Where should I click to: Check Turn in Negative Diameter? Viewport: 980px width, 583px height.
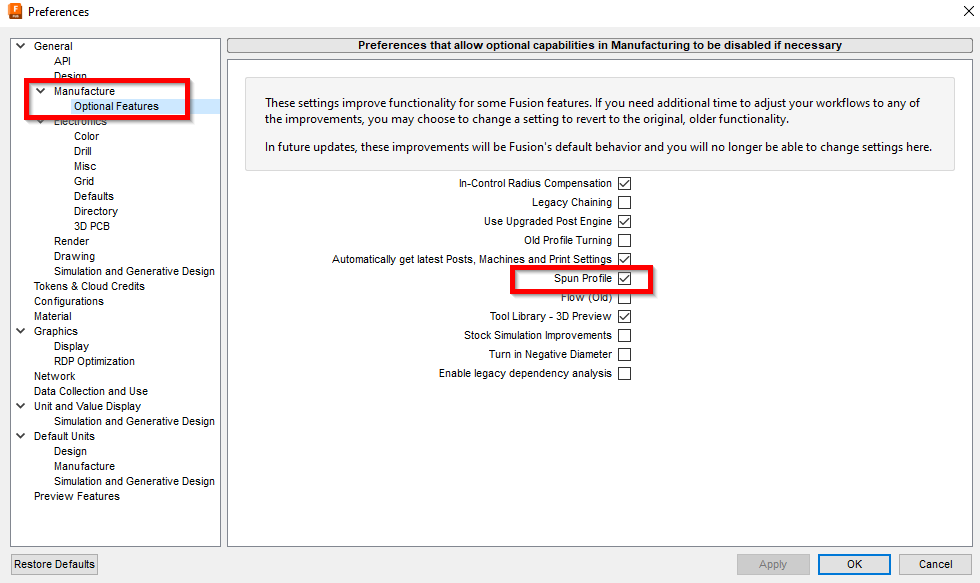(x=624, y=353)
